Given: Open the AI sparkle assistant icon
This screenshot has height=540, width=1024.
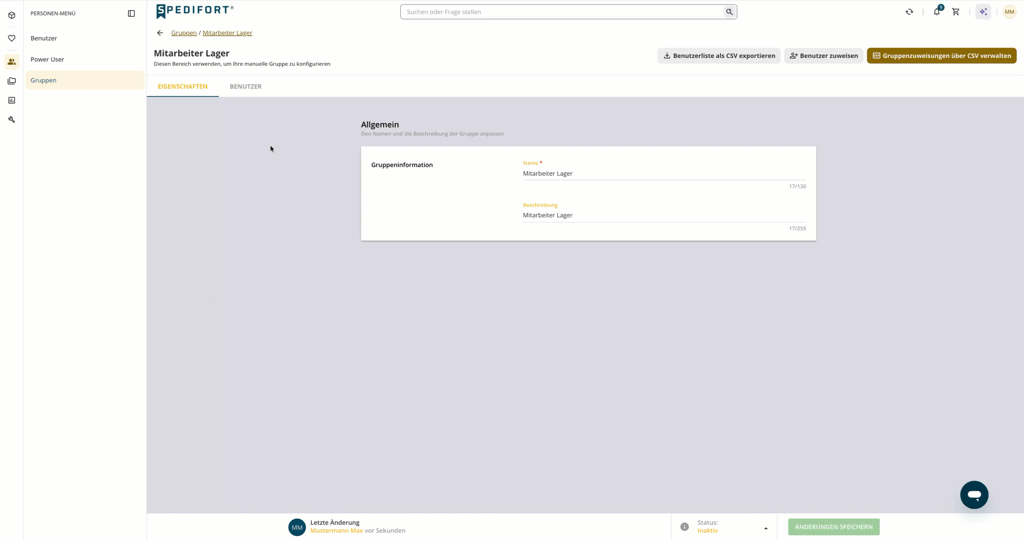Looking at the screenshot, I should [983, 12].
